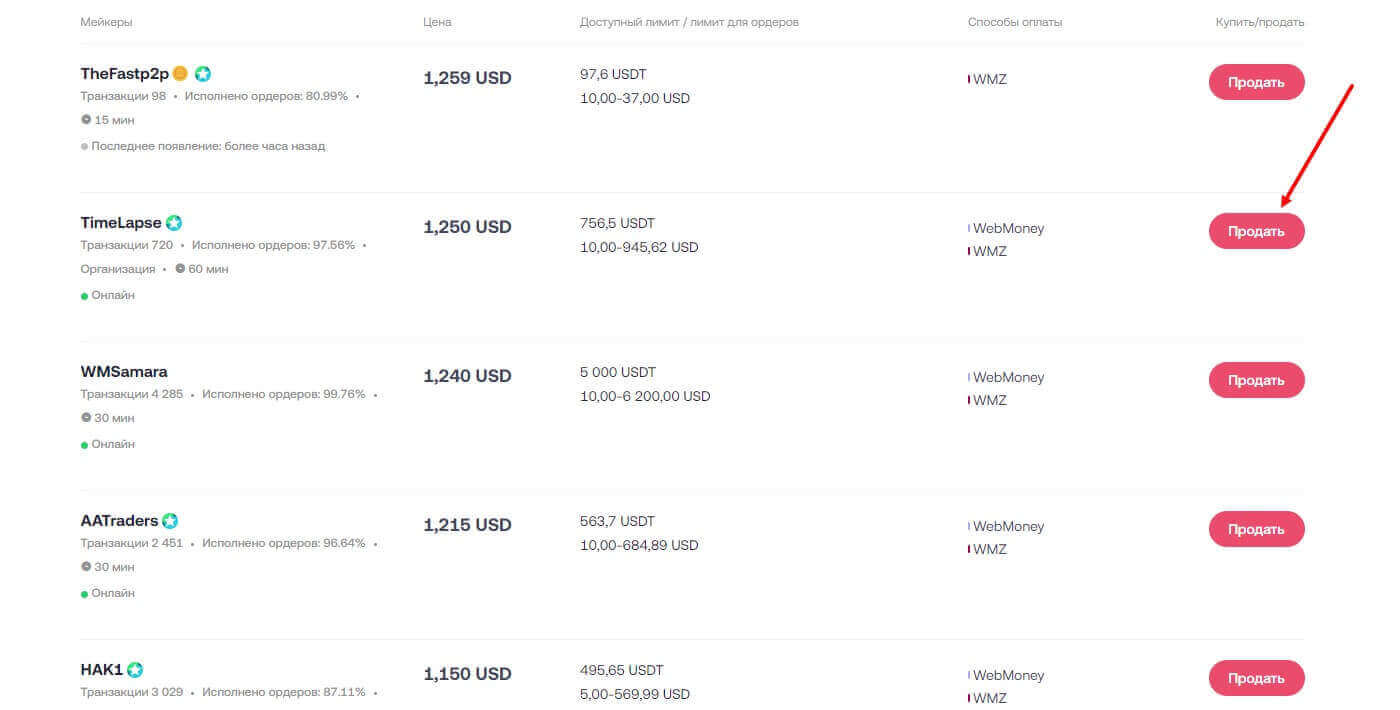Open the WMSamara maker profile
1400x710 pixels.
point(124,372)
